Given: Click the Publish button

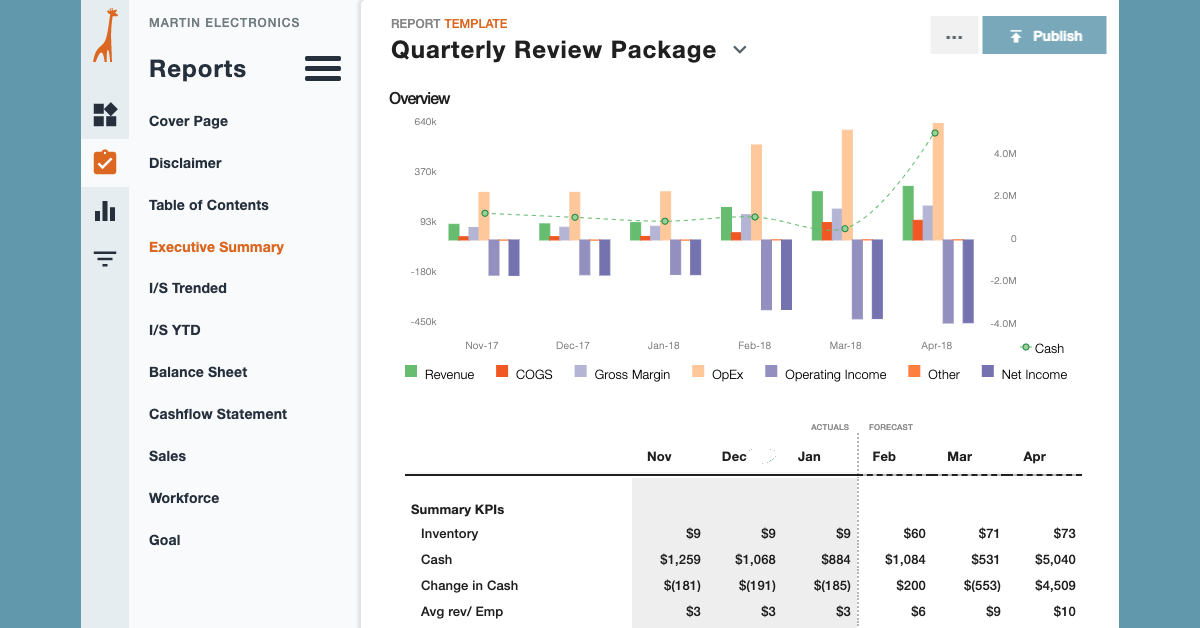Looking at the screenshot, I should [1044, 36].
